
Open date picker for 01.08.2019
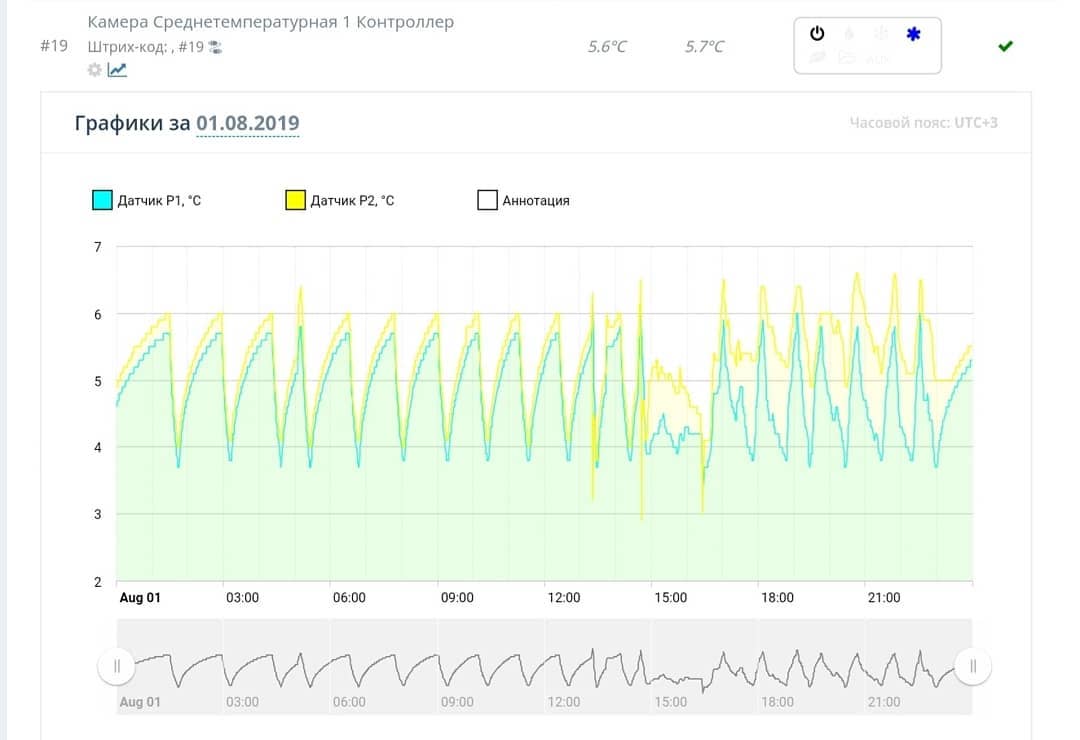click(247, 123)
